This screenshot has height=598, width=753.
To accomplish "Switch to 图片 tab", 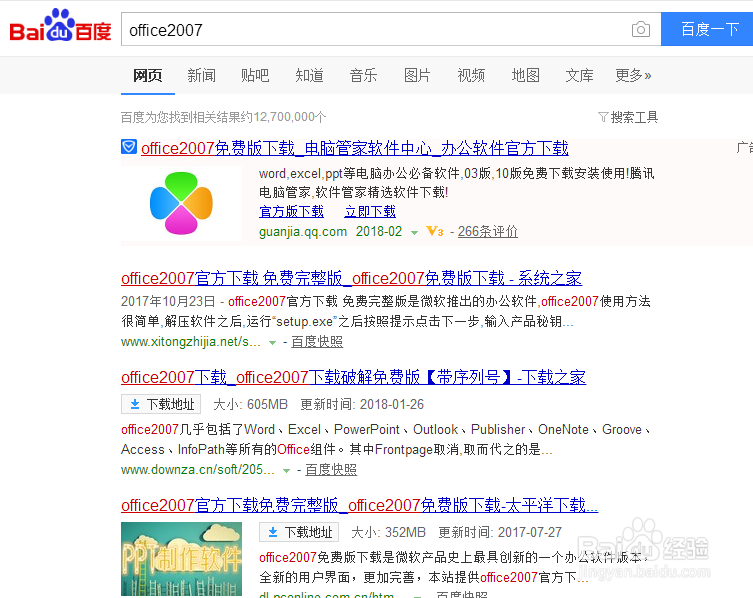I will pyautogui.click(x=417, y=75).
